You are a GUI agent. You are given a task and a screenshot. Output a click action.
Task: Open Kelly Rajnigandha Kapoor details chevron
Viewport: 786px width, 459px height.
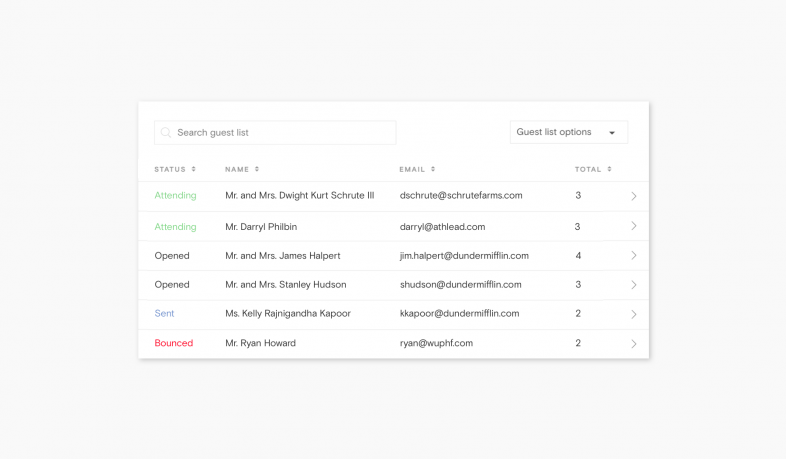coord(633,314)
